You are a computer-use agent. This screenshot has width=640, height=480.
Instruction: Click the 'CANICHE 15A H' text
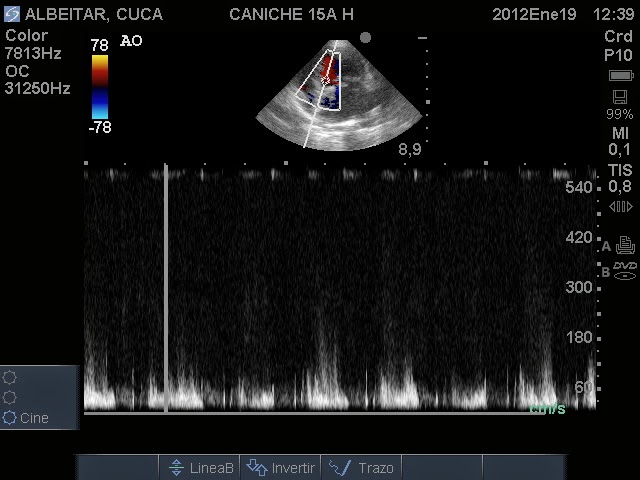click(x=291, y=14)
